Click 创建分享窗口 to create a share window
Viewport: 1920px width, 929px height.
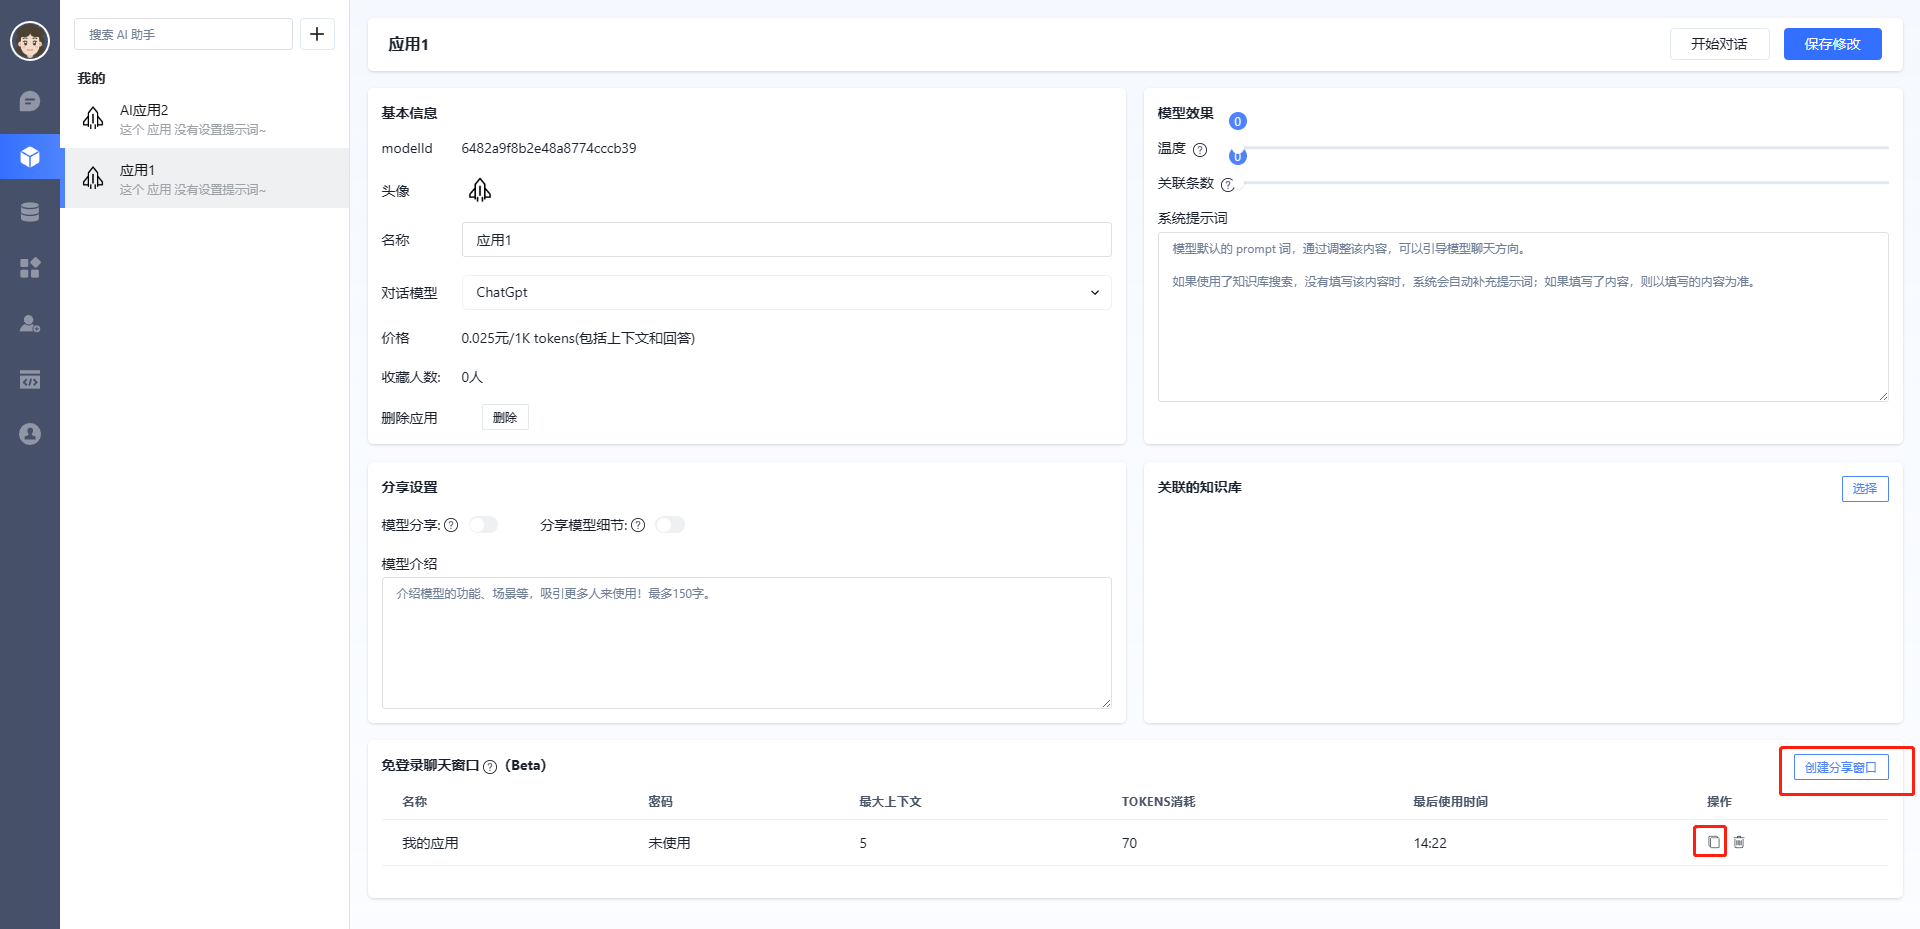pos(1843,767)
